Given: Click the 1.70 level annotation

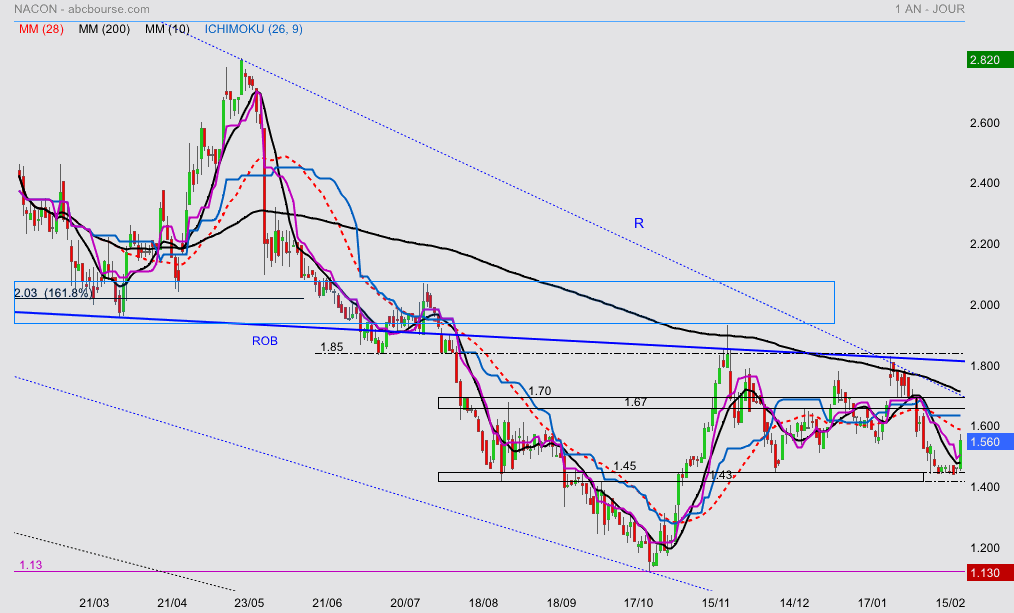Looking at the screenshot, I should [539, 391].
